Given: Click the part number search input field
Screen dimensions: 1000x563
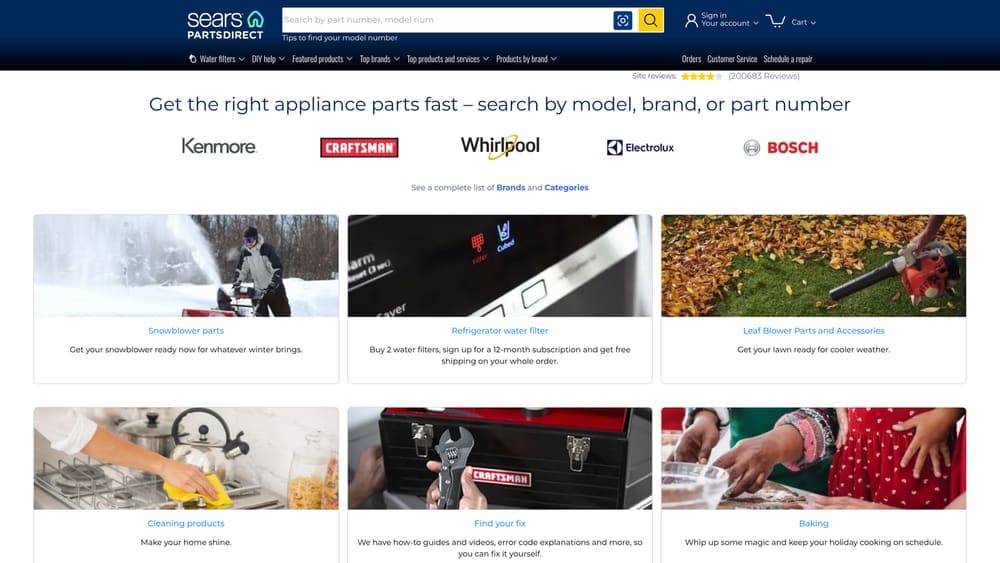Looking at the screenshot, I should click(445, 20).
